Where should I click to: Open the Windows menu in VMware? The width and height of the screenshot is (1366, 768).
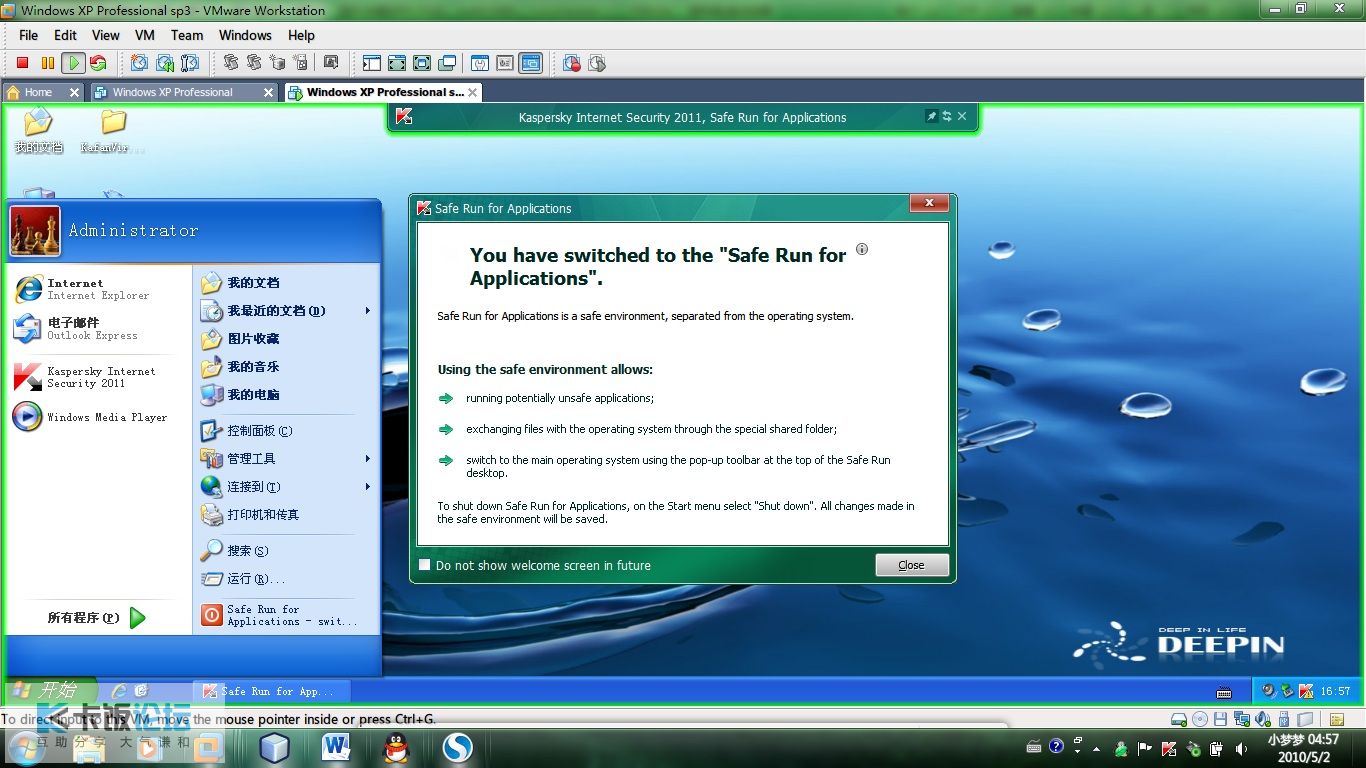pos(245,35)
